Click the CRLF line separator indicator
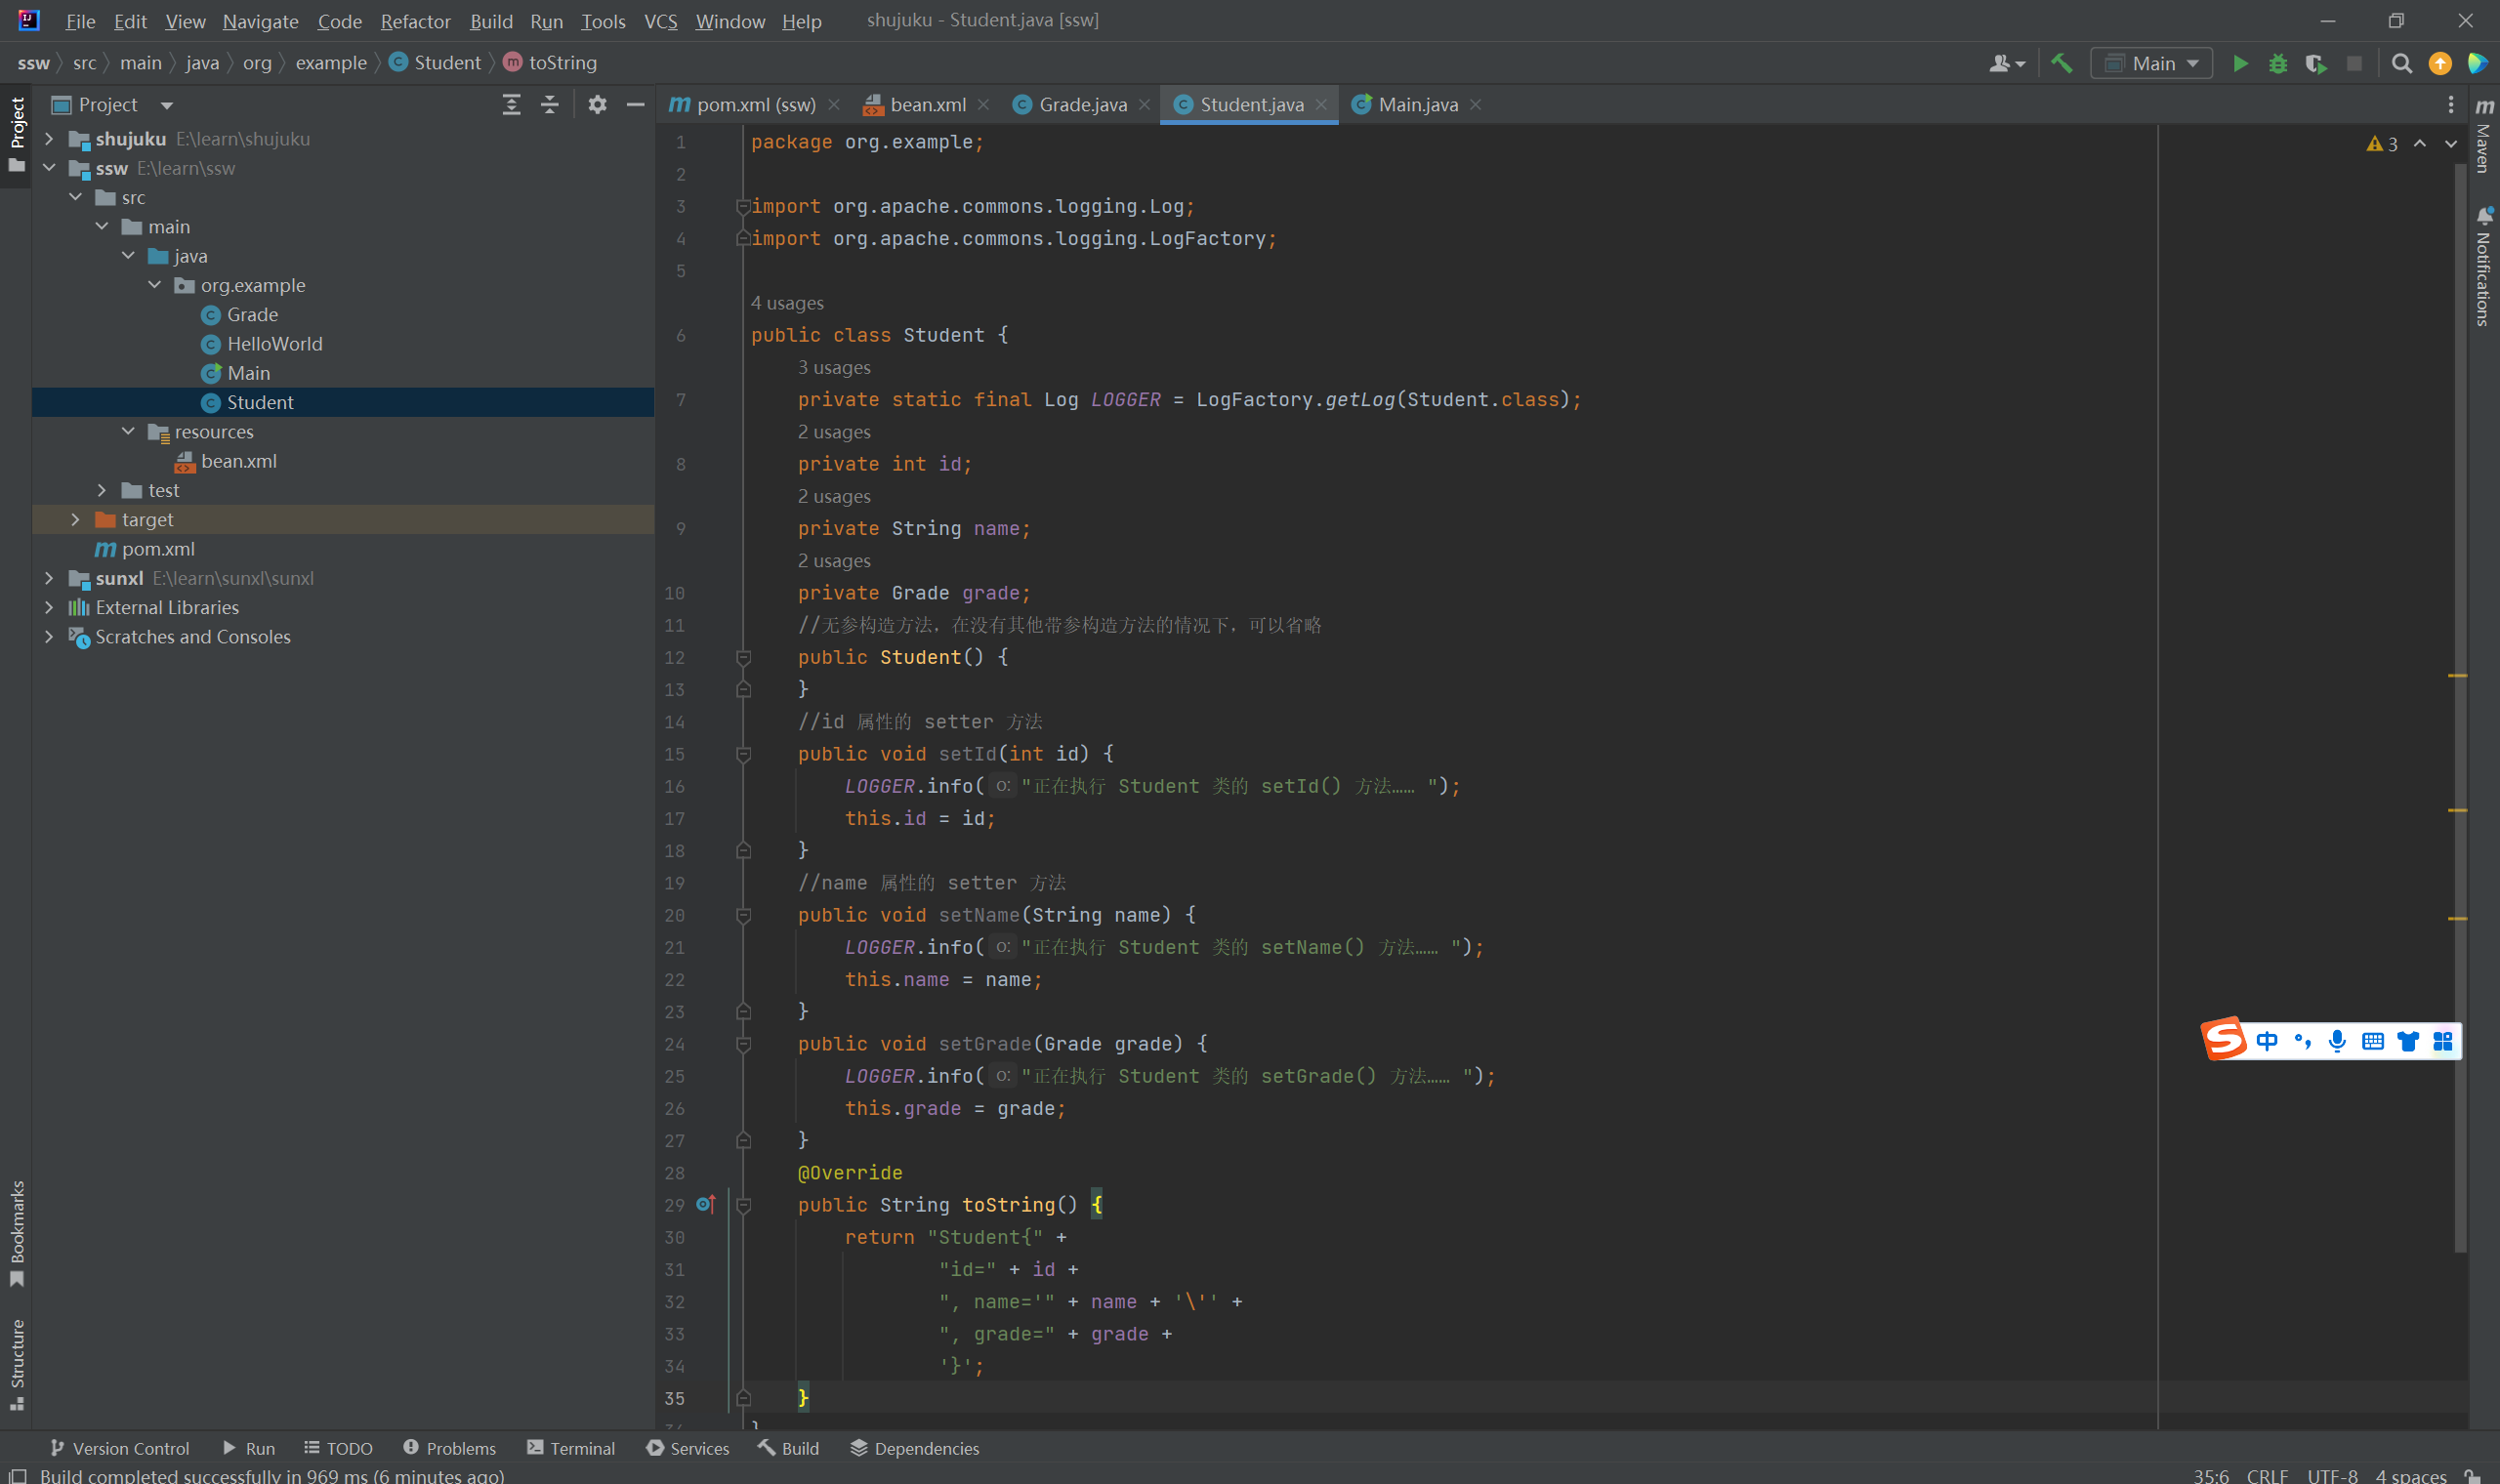Screen dimensions: 2500x1484 2266,1475
